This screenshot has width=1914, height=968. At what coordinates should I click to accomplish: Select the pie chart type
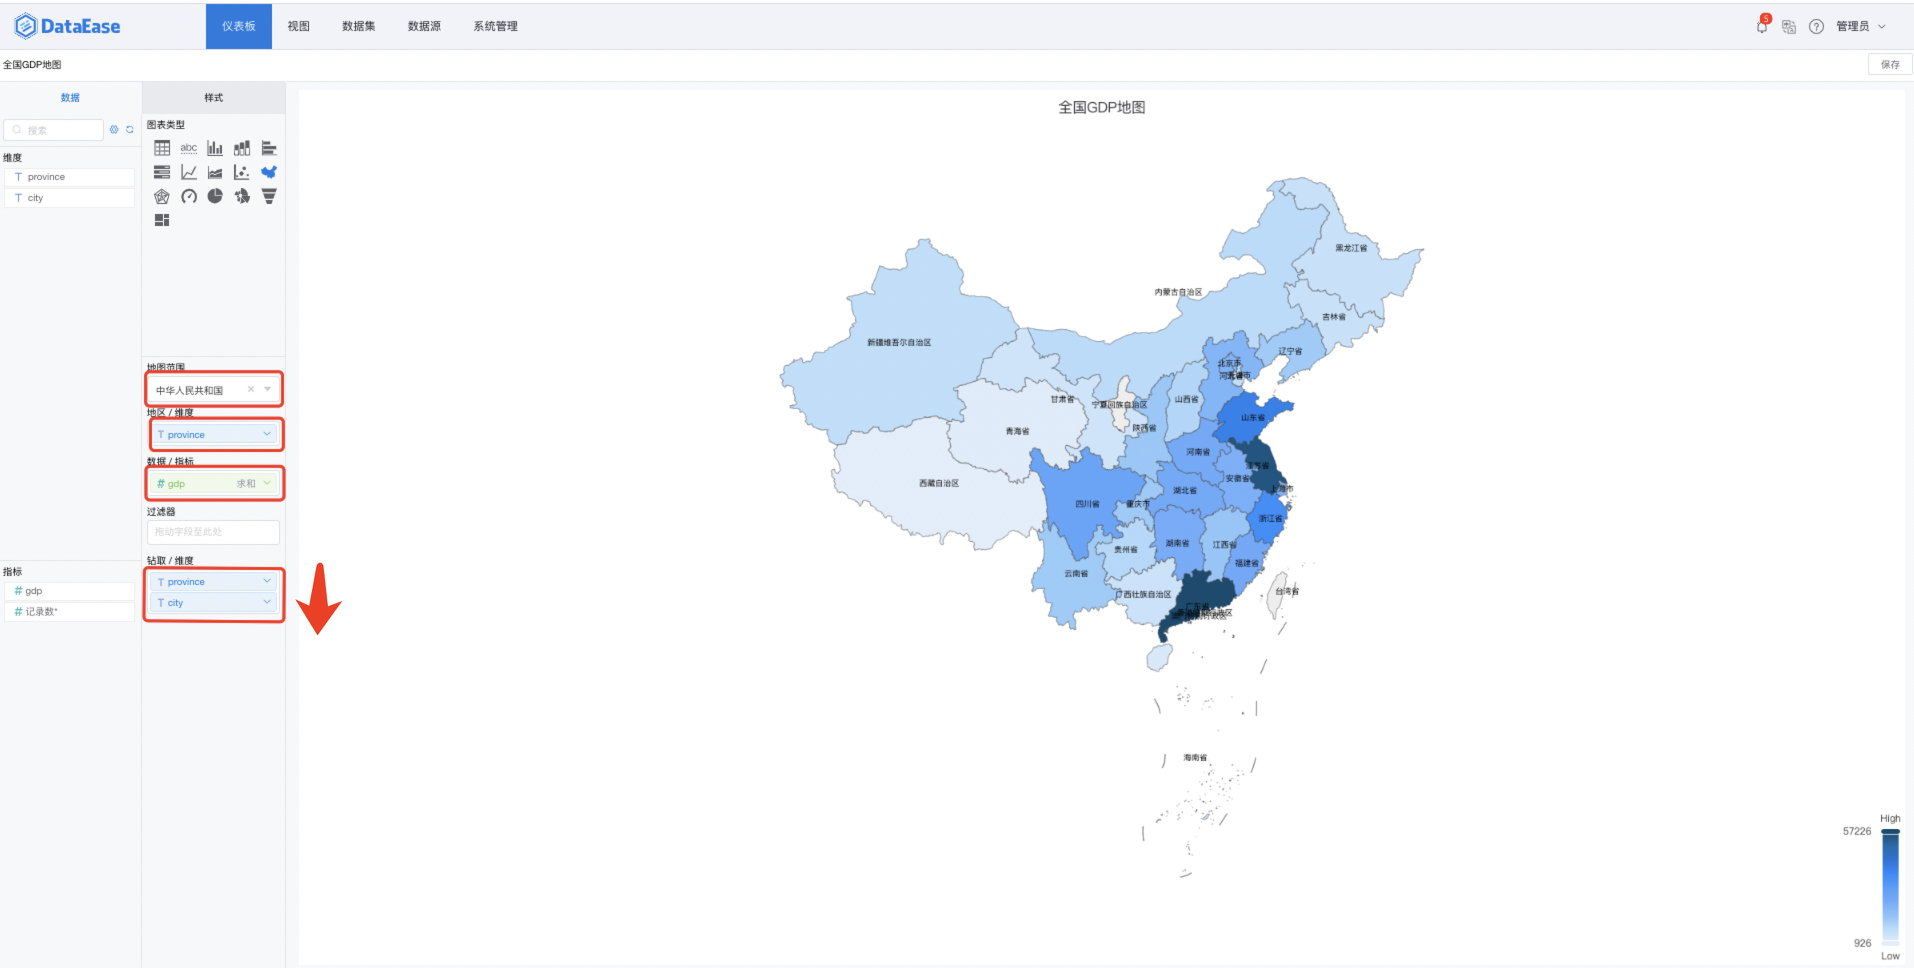[x=214, y=196]
